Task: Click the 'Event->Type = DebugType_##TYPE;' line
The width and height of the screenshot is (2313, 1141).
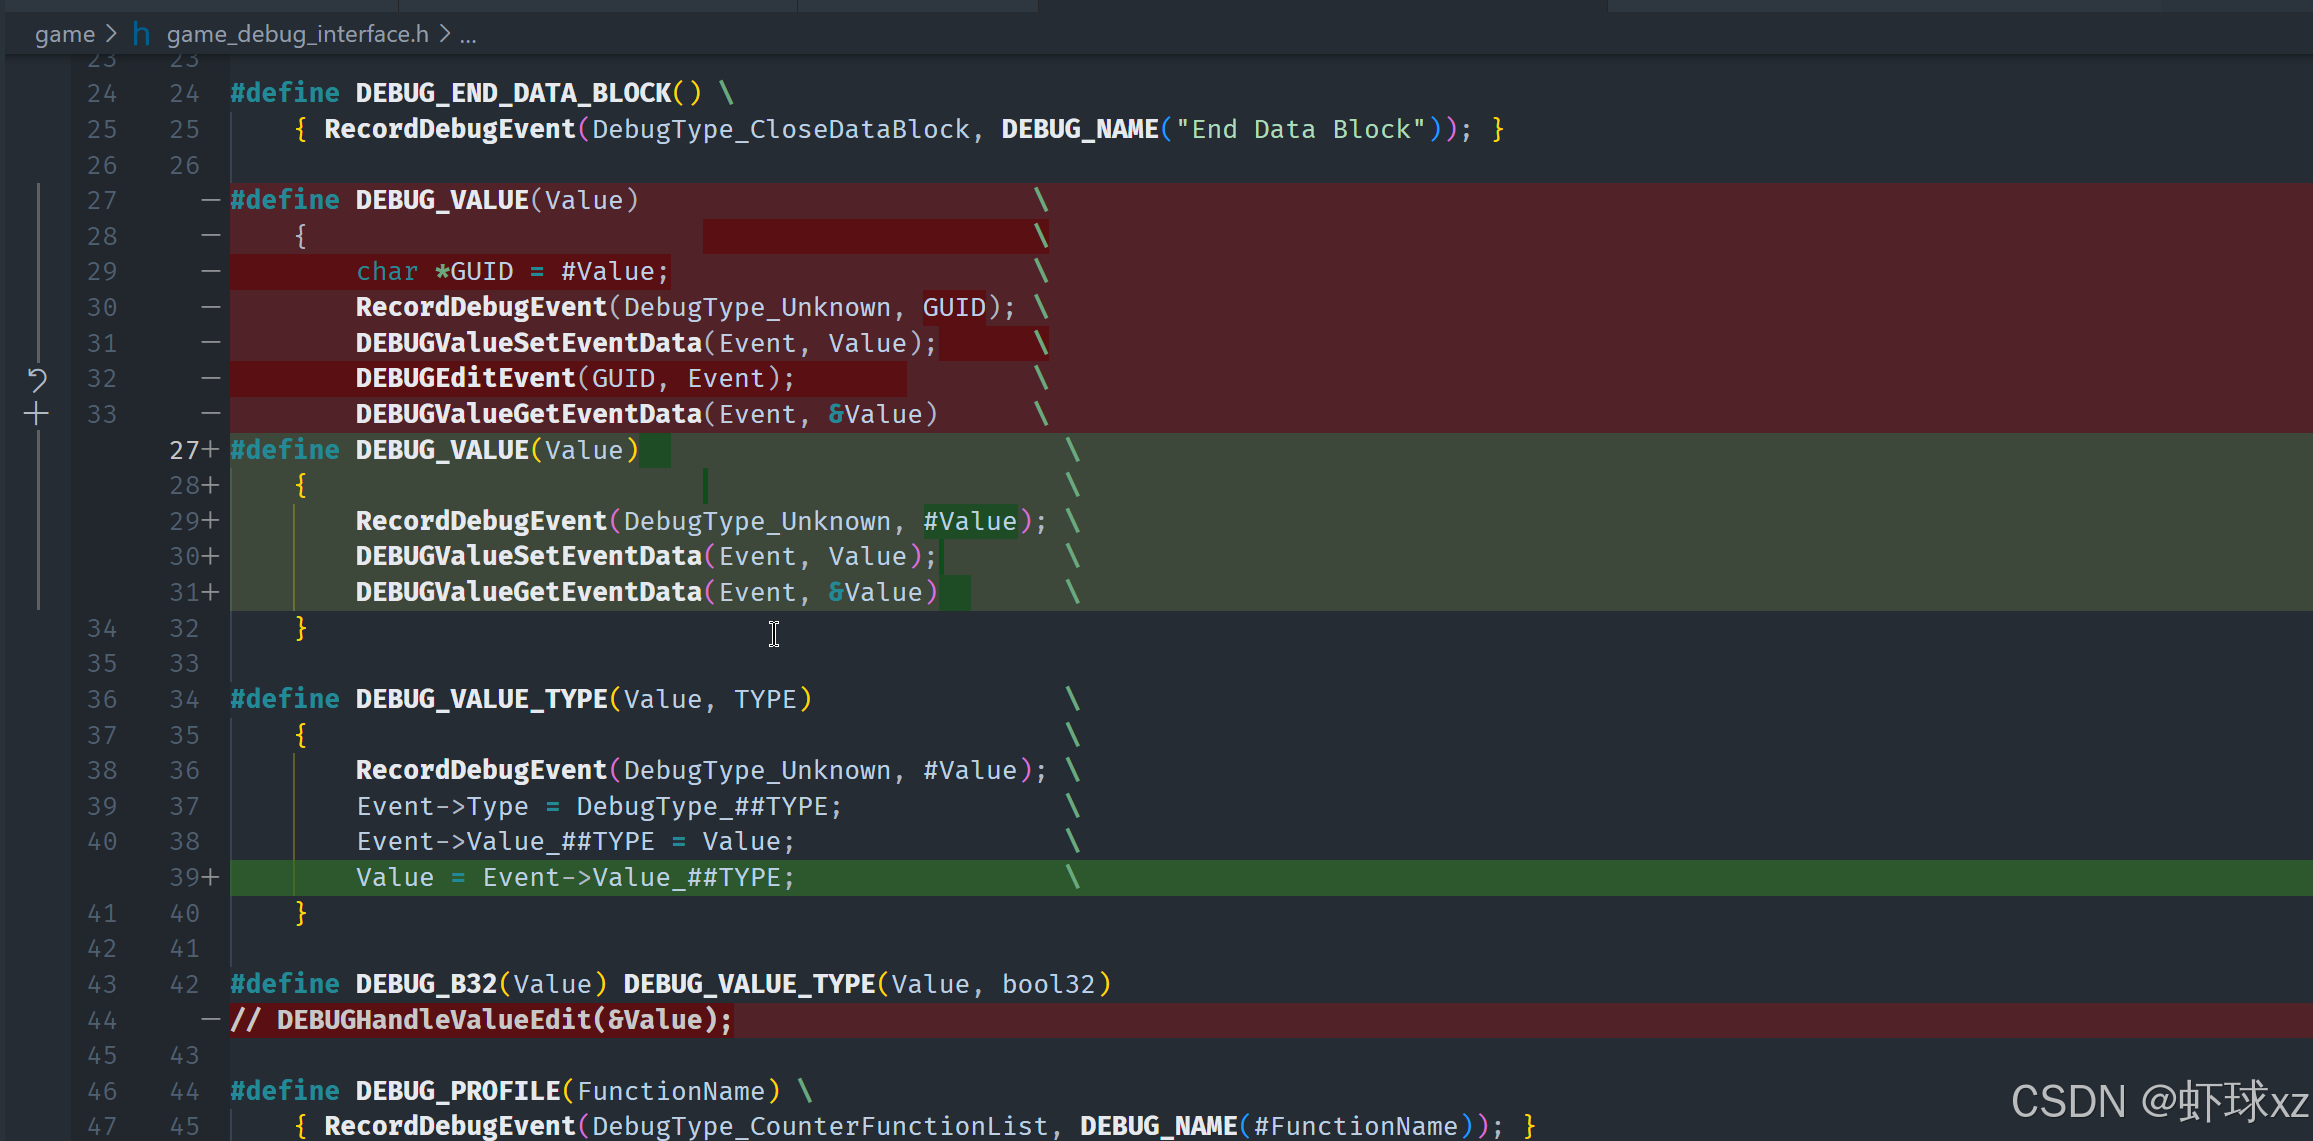Action: [x=599, y=807]
